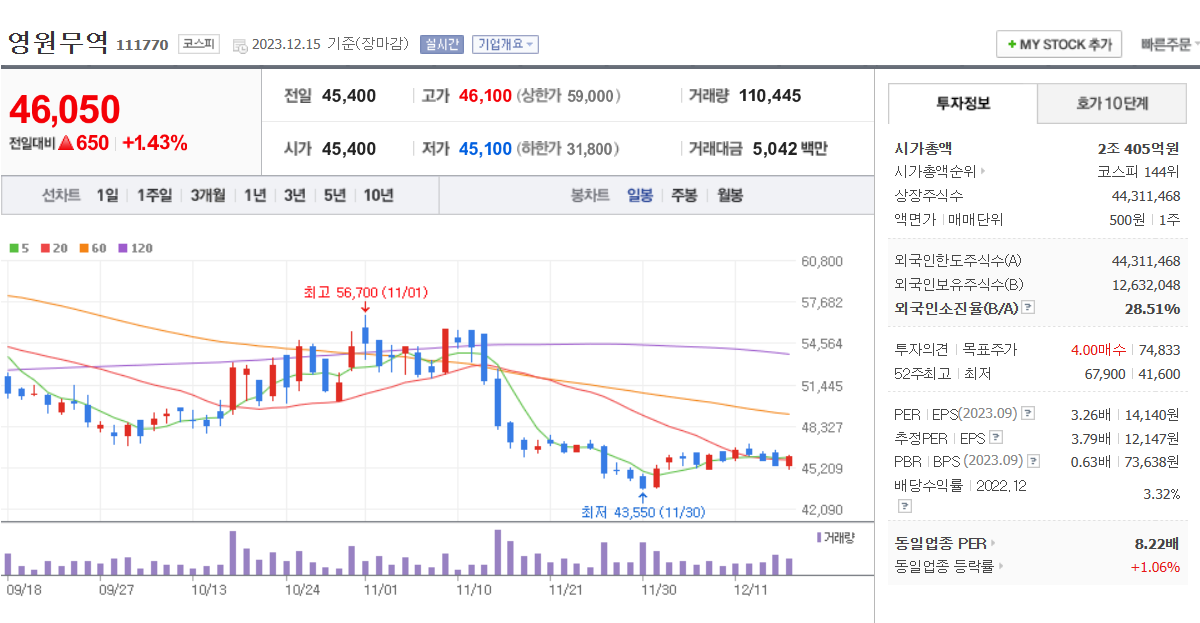The width and height of the screenshot is (1200, 623).
Task: Switch to the 호가10단계 tab
Action: pyautogui.click(x=1112, y=103)
